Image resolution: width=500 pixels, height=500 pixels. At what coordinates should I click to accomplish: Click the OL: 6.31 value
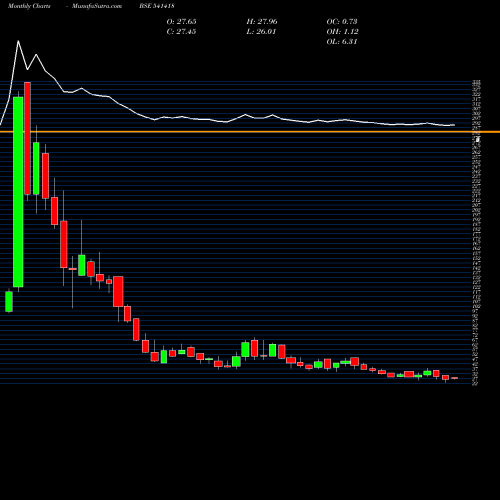pyautogui.click(x=342, y=41)
